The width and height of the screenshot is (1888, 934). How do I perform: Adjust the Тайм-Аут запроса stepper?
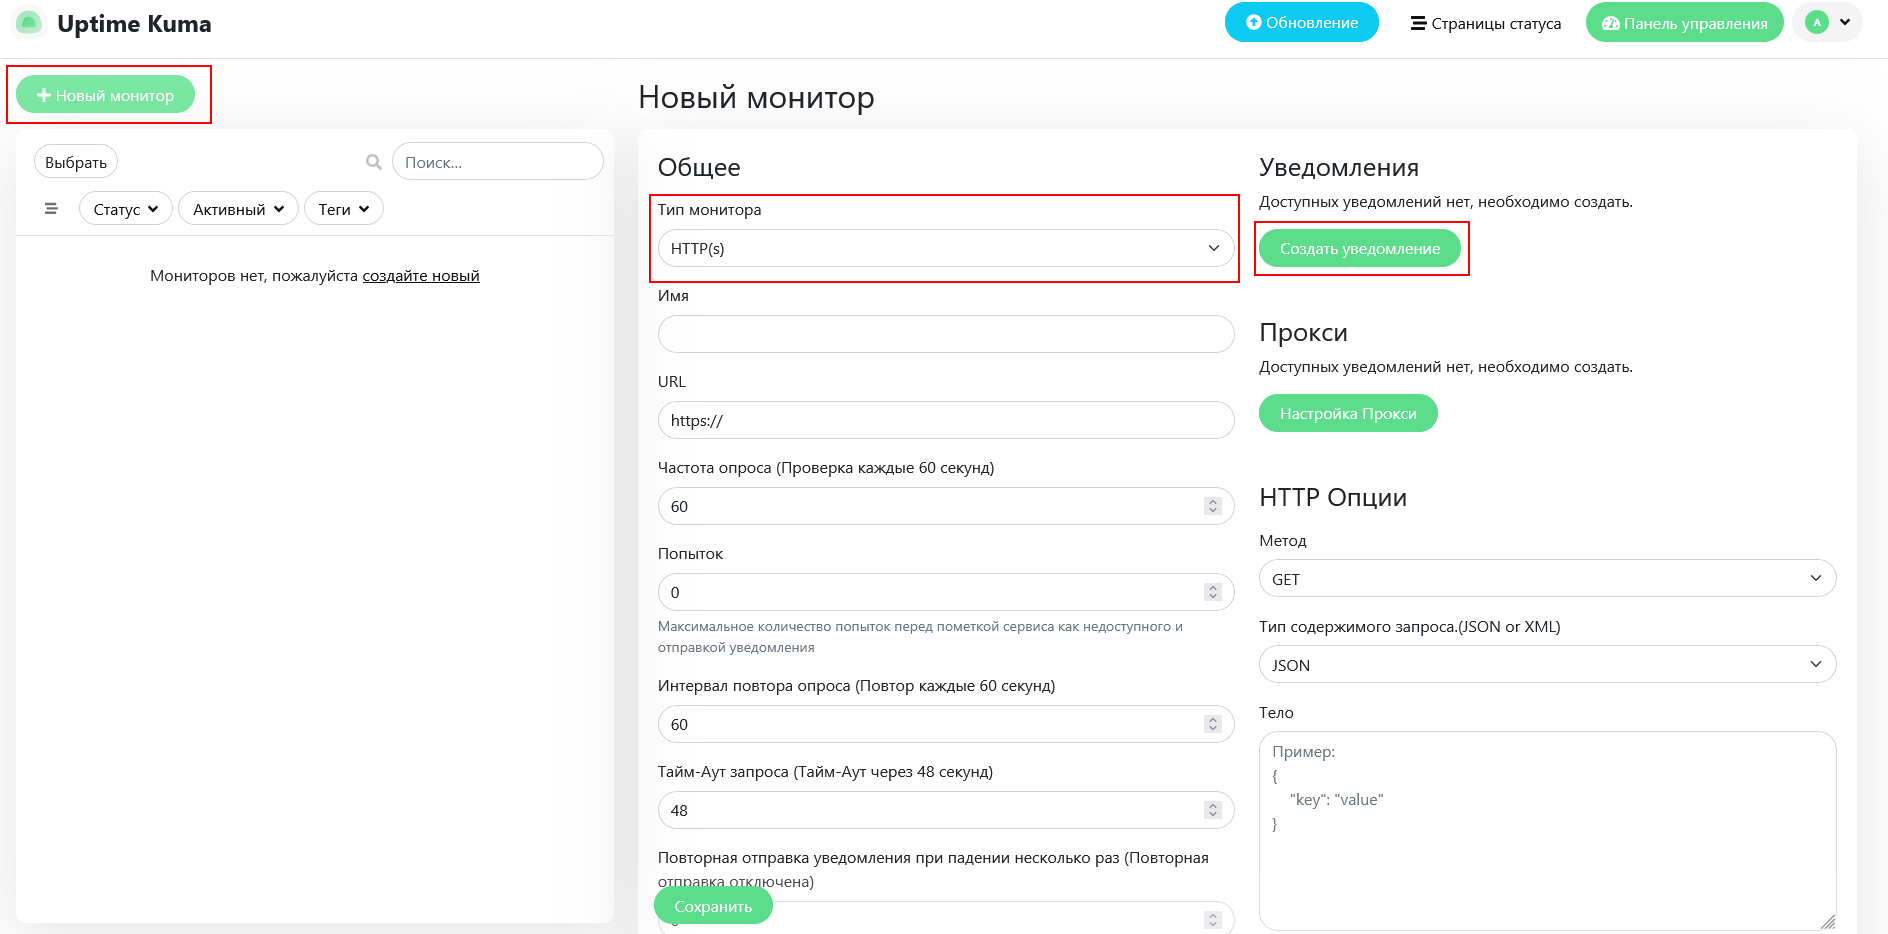(1213, 810)
